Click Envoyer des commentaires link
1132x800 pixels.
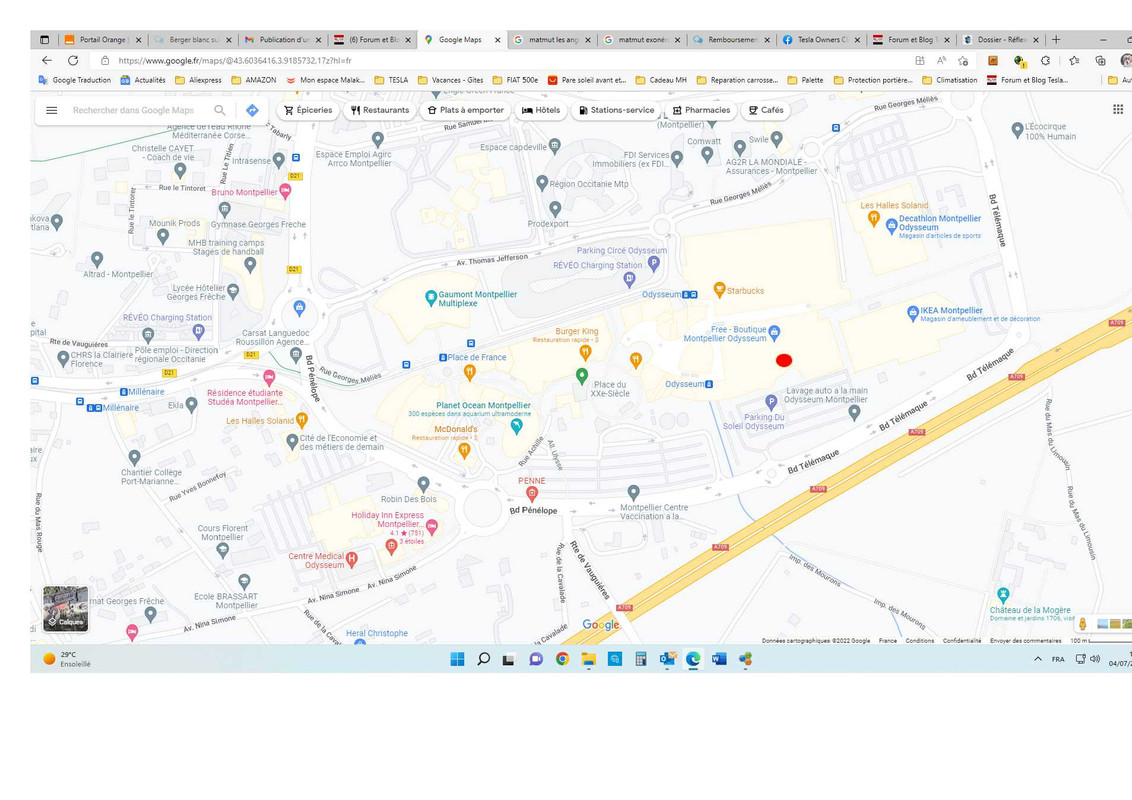click(1025, 640)
